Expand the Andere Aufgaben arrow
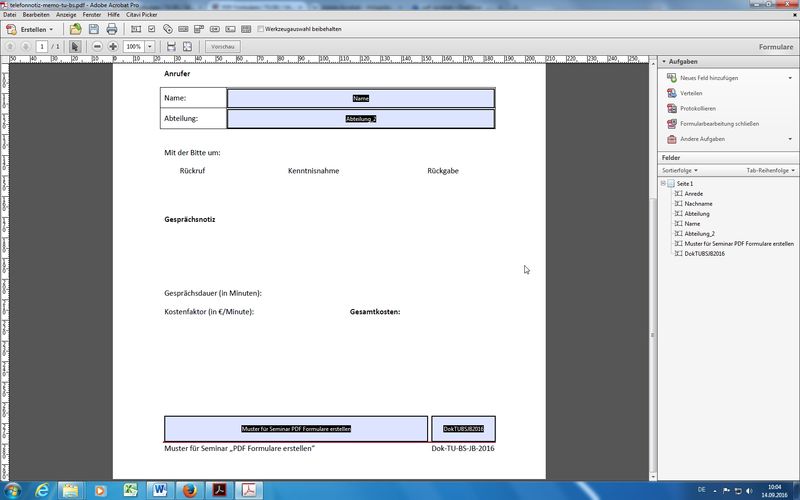The width and height of the screenshot is (800, 500). [x=790, y=139]
